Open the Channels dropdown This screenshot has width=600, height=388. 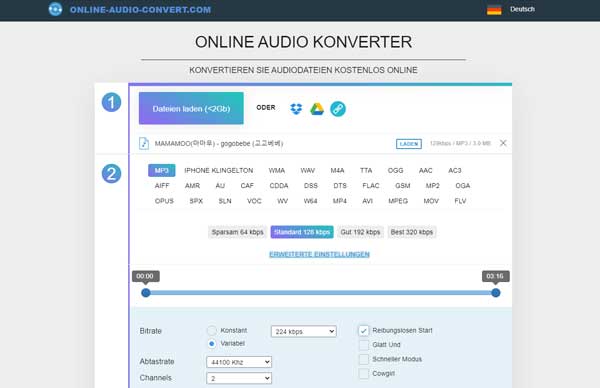click(239, 378)
